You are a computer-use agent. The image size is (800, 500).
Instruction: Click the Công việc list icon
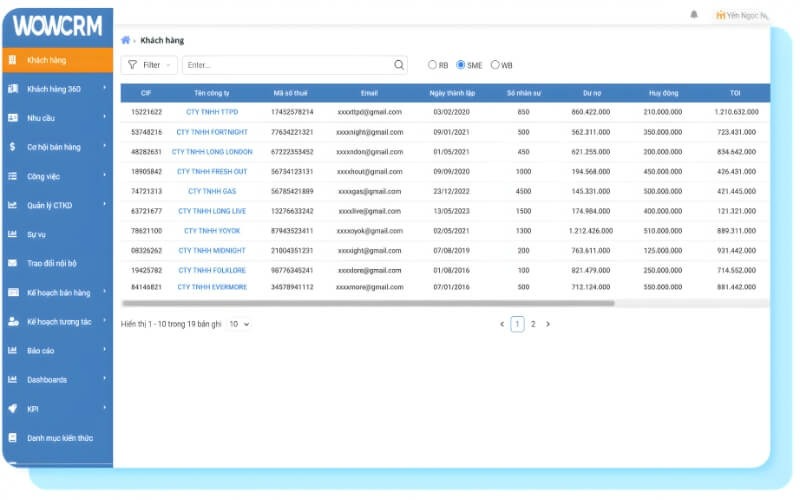12,176
